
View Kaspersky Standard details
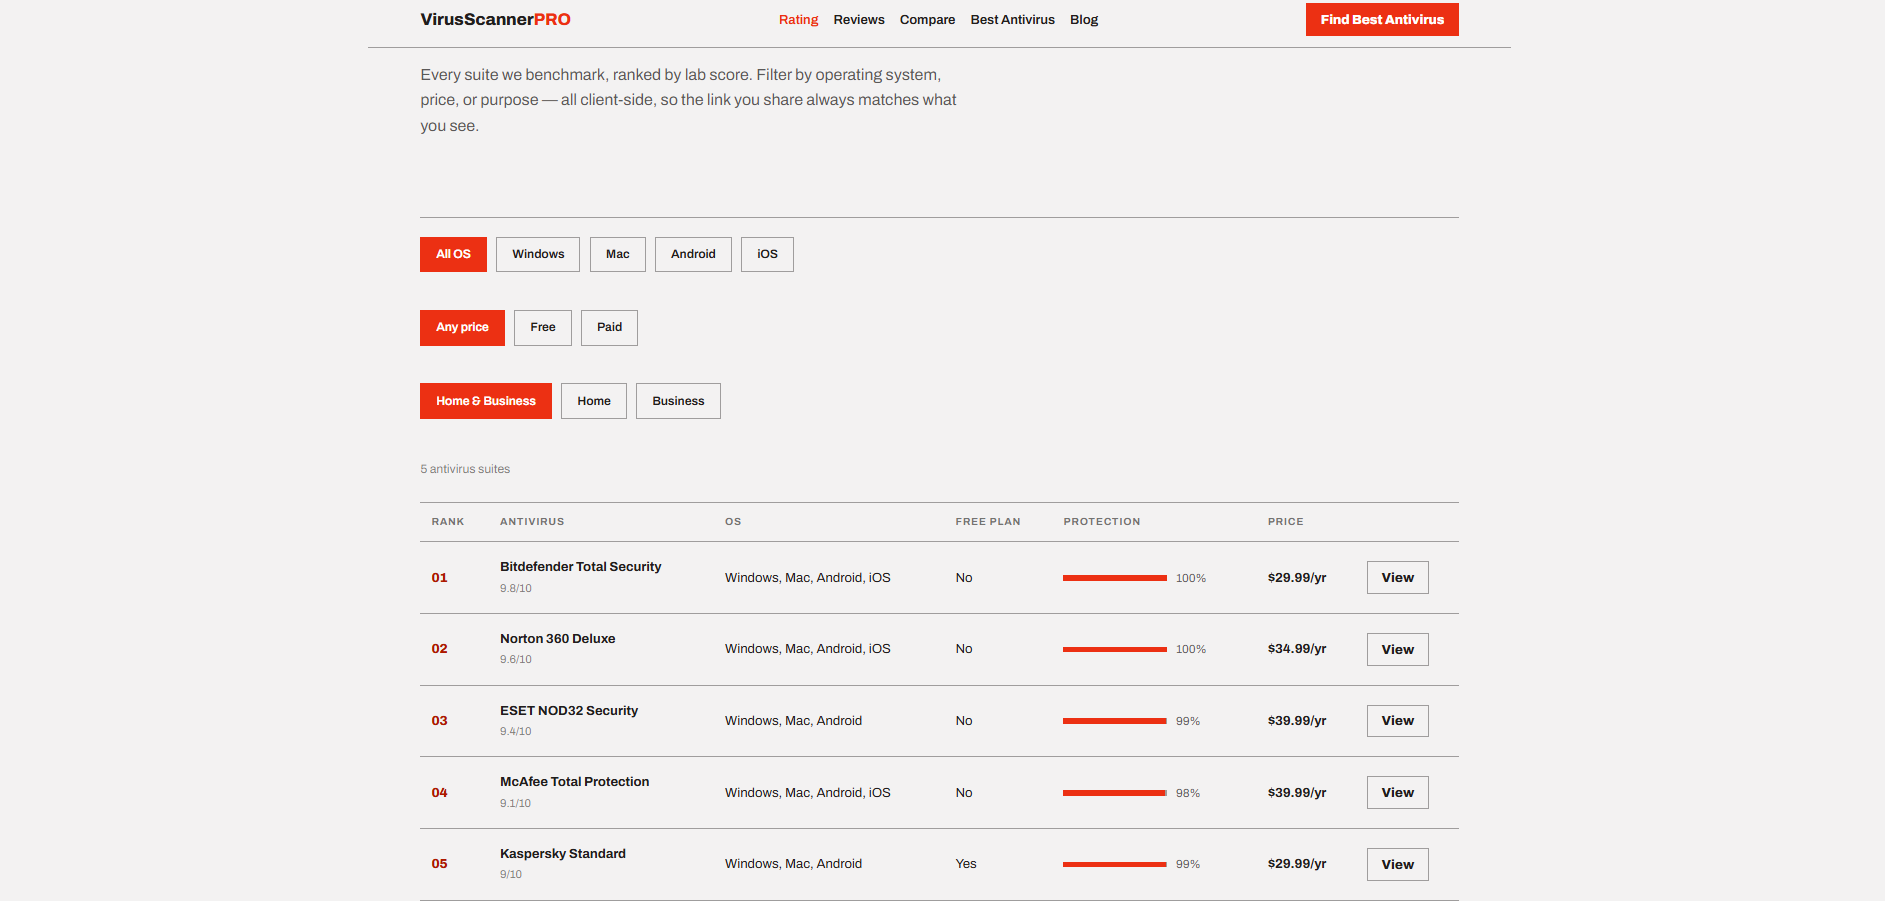coord(1397,864)
